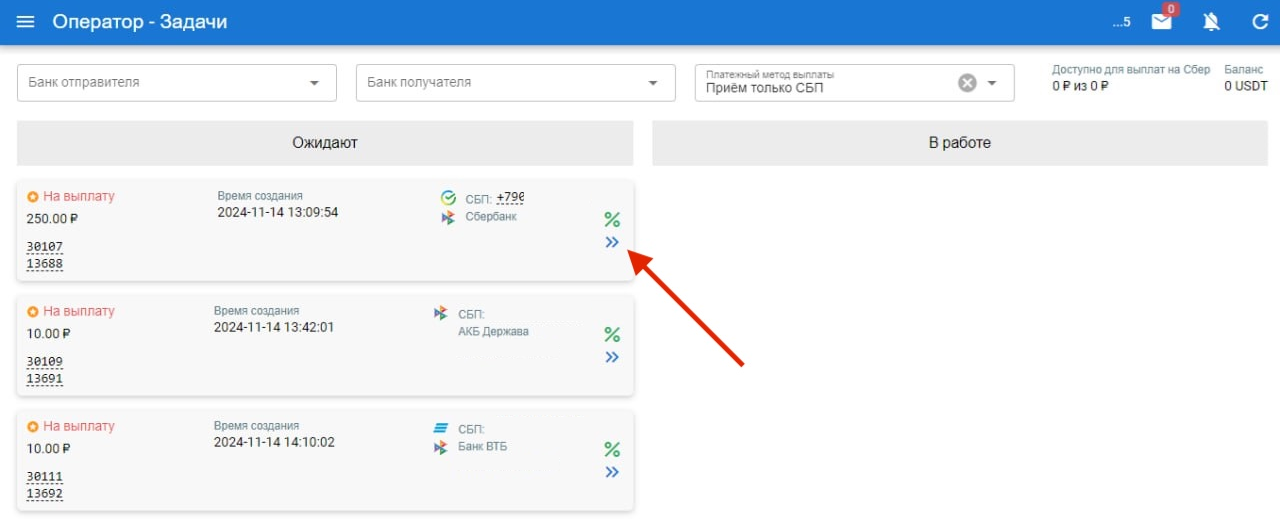Open the payment method dropdown arrow
Viewport: 1281px width, 529px height.
[x=993, y=83]
